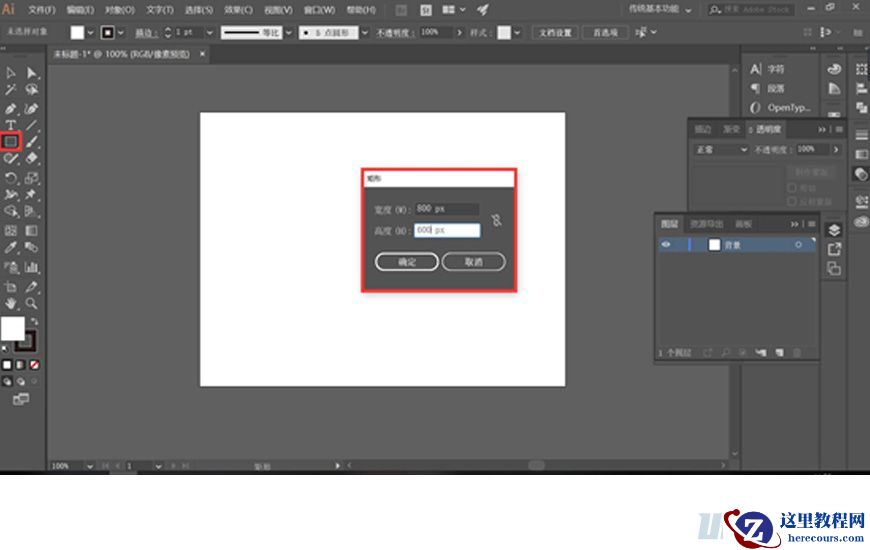This screenshot has height=550, width=870.
Task: Click the 确定 button in rectangle dialog
Action: pos(407,262)
